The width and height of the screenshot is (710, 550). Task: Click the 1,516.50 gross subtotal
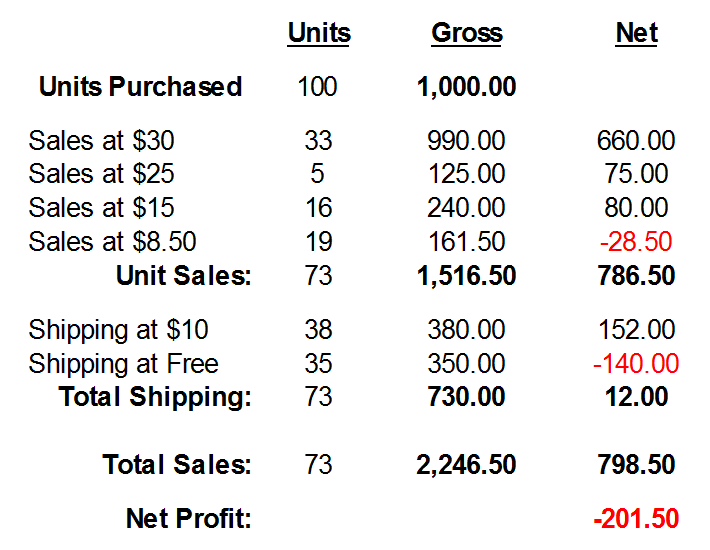click(x=466, y=275)
